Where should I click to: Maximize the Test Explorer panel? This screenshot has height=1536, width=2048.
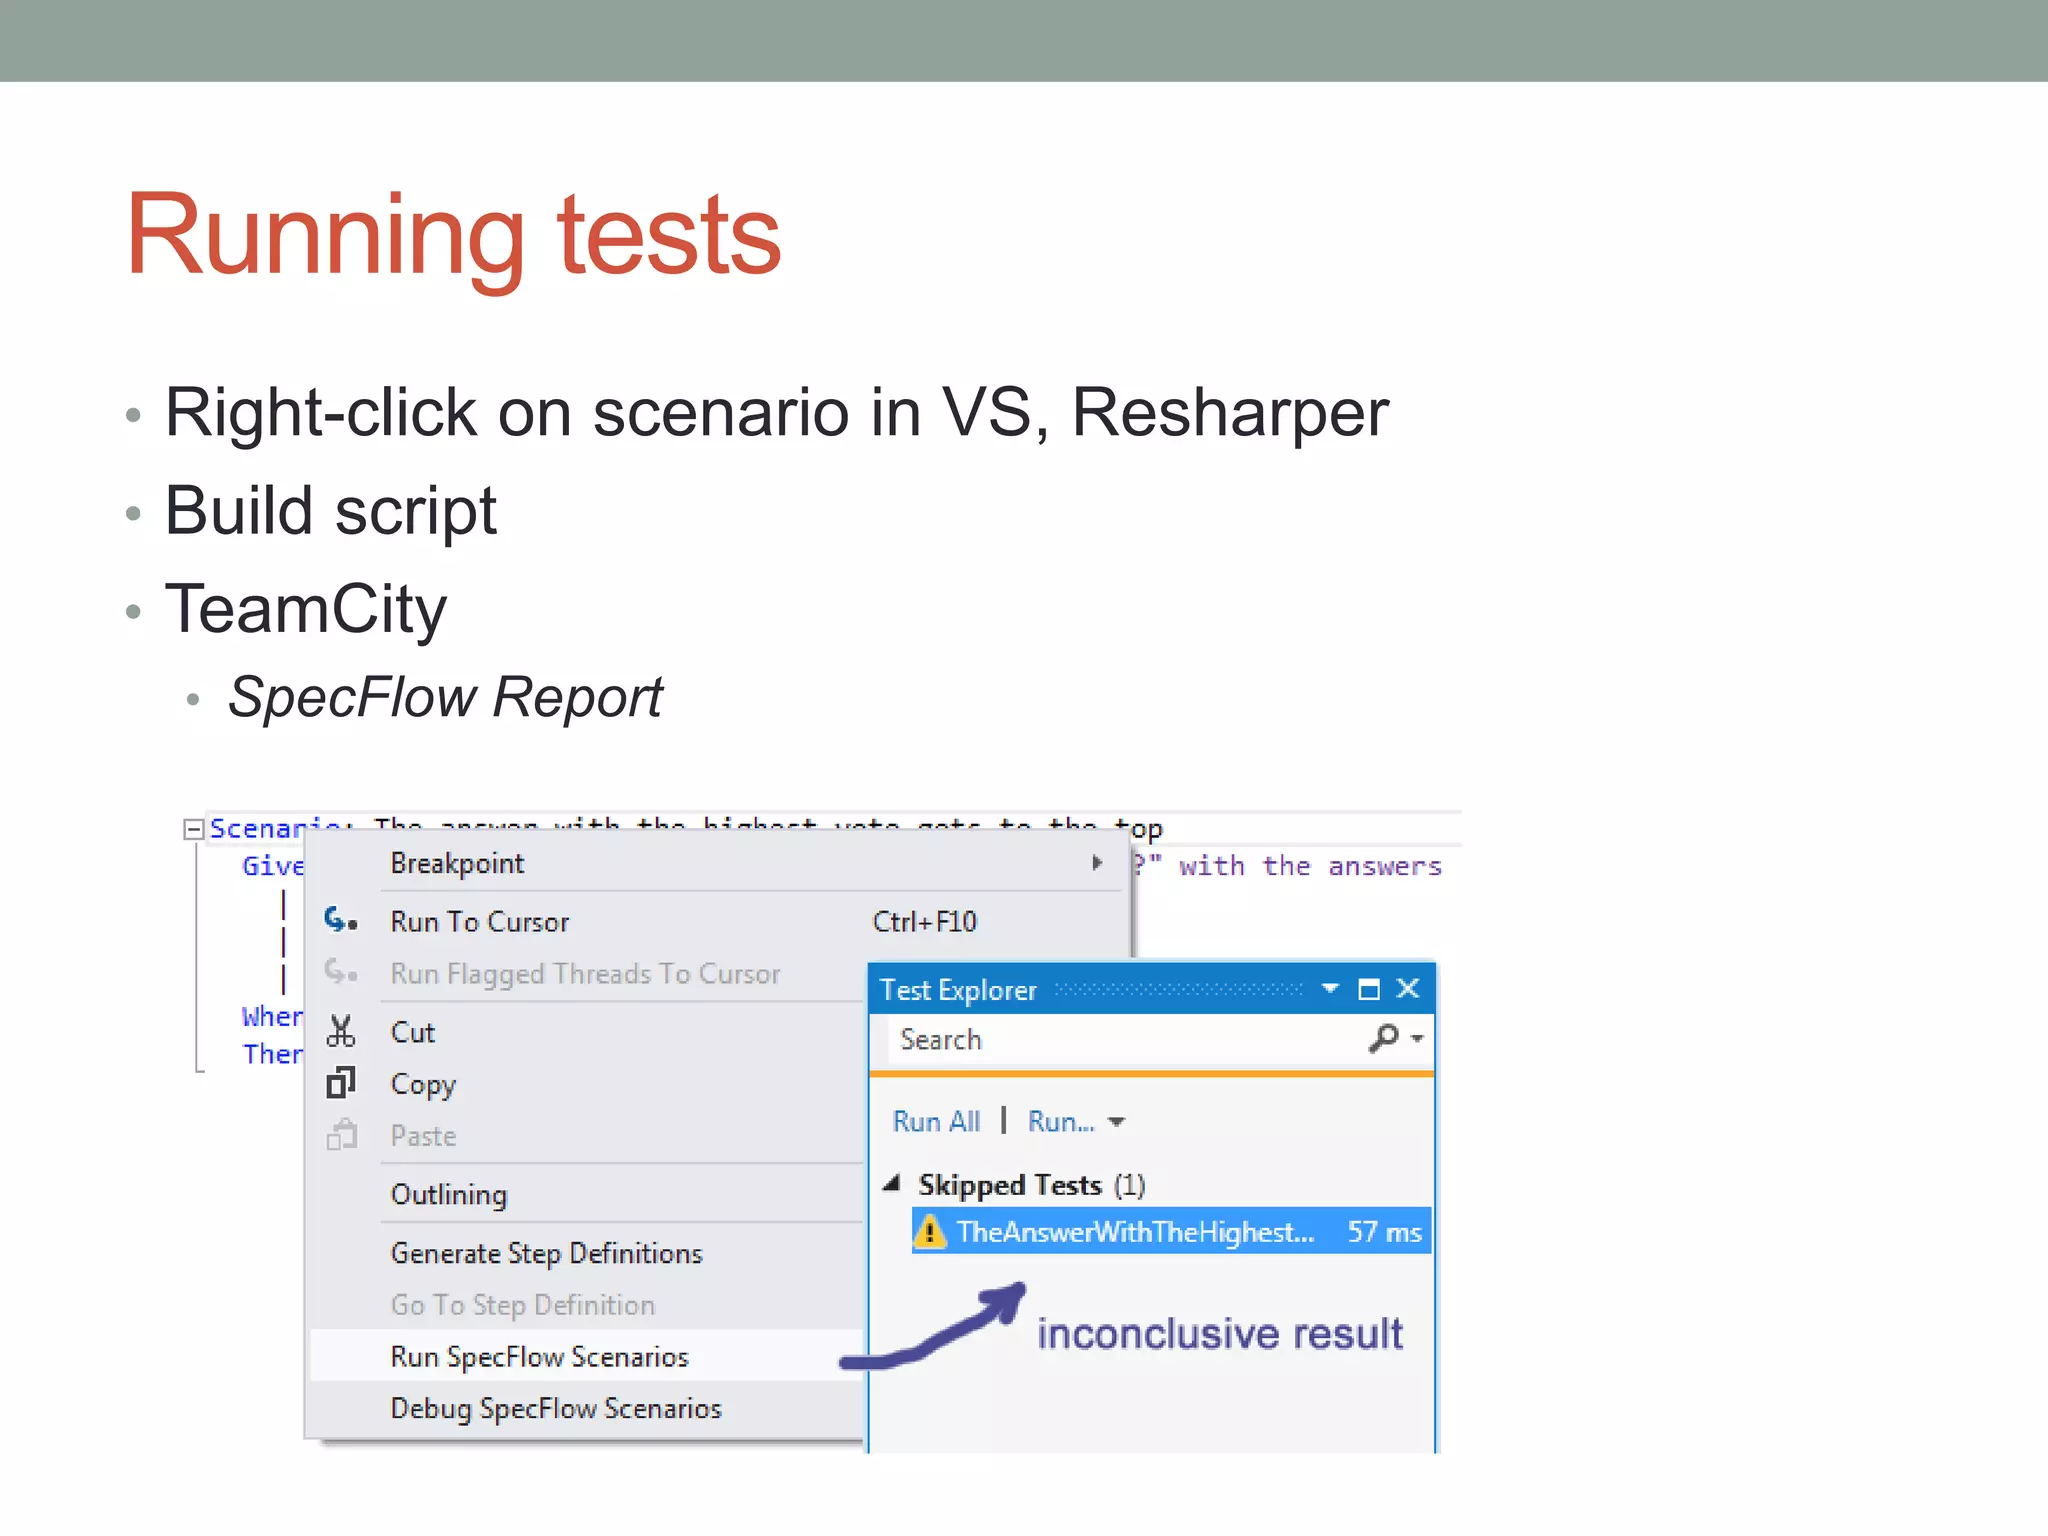(1368, 989)
